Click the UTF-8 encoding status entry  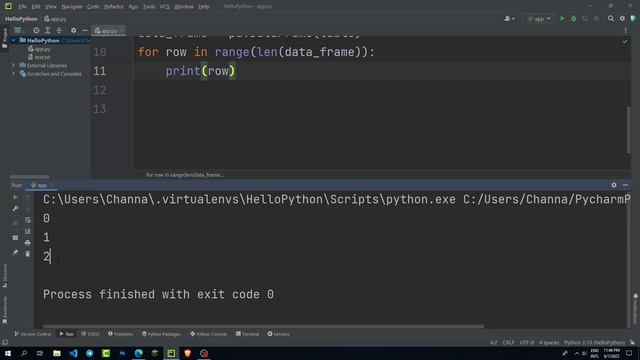click(x=527, y=342)
